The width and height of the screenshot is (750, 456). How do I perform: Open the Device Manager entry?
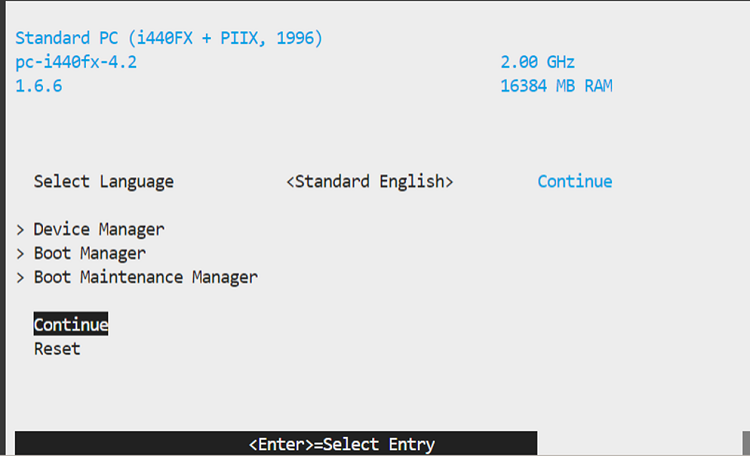(x=98, y=230)
